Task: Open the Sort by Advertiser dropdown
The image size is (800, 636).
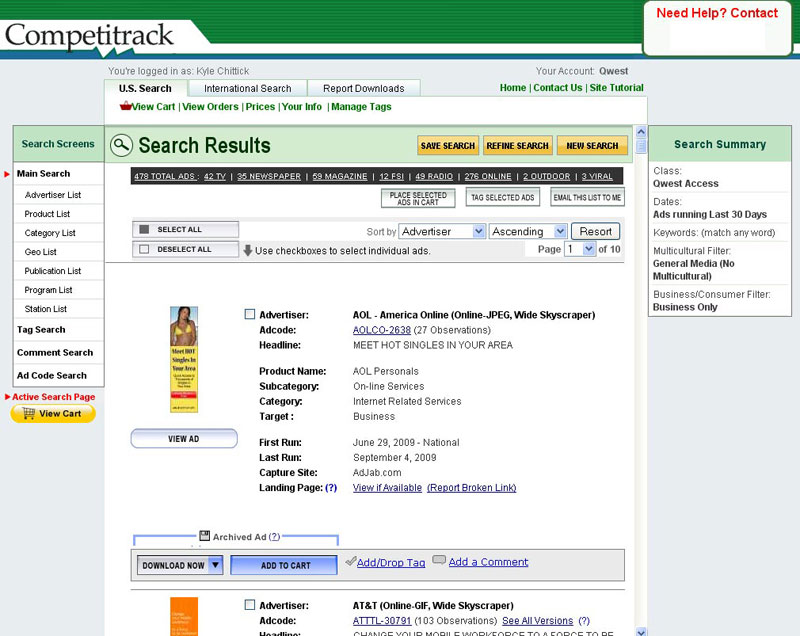Action: tap(442, 232)
